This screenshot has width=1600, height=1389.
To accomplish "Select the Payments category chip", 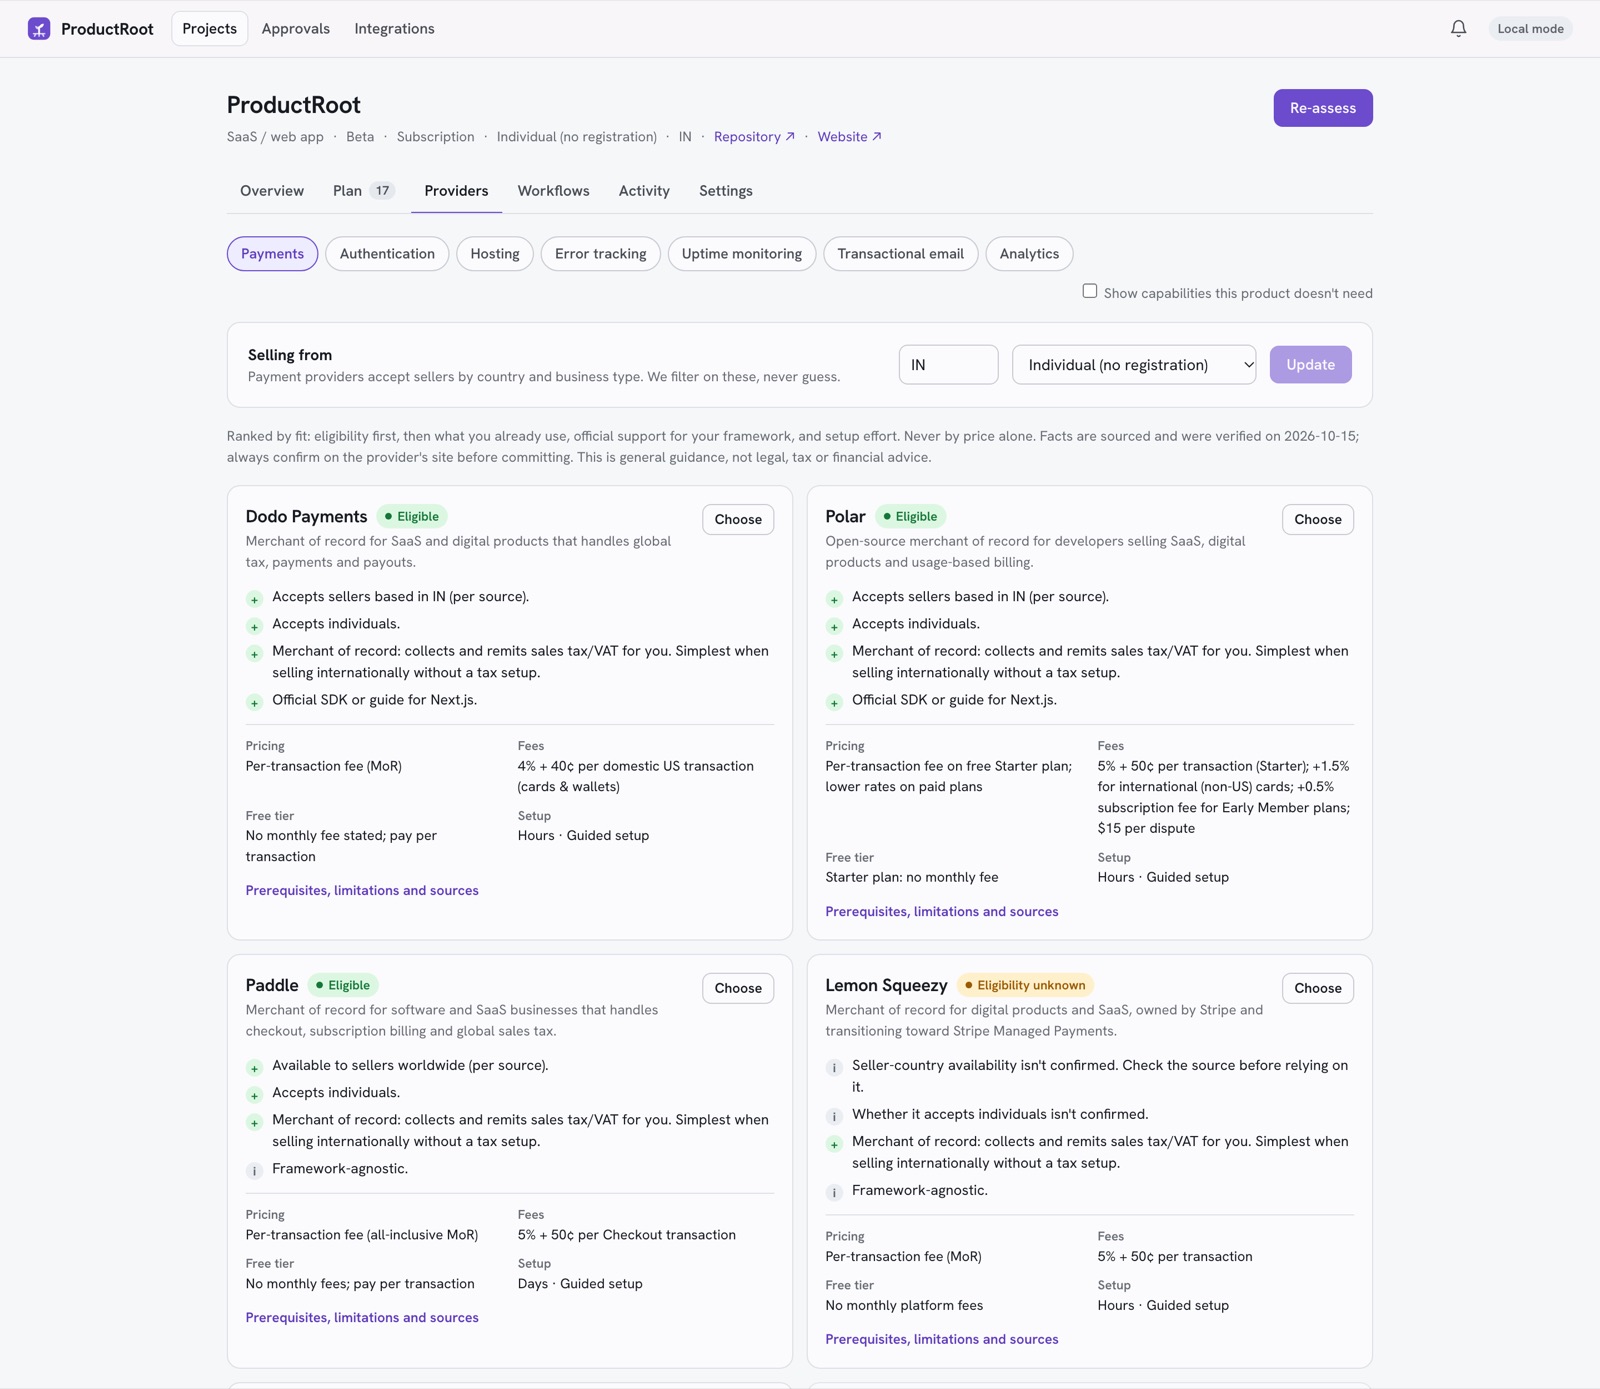I will tap(272, 254).
